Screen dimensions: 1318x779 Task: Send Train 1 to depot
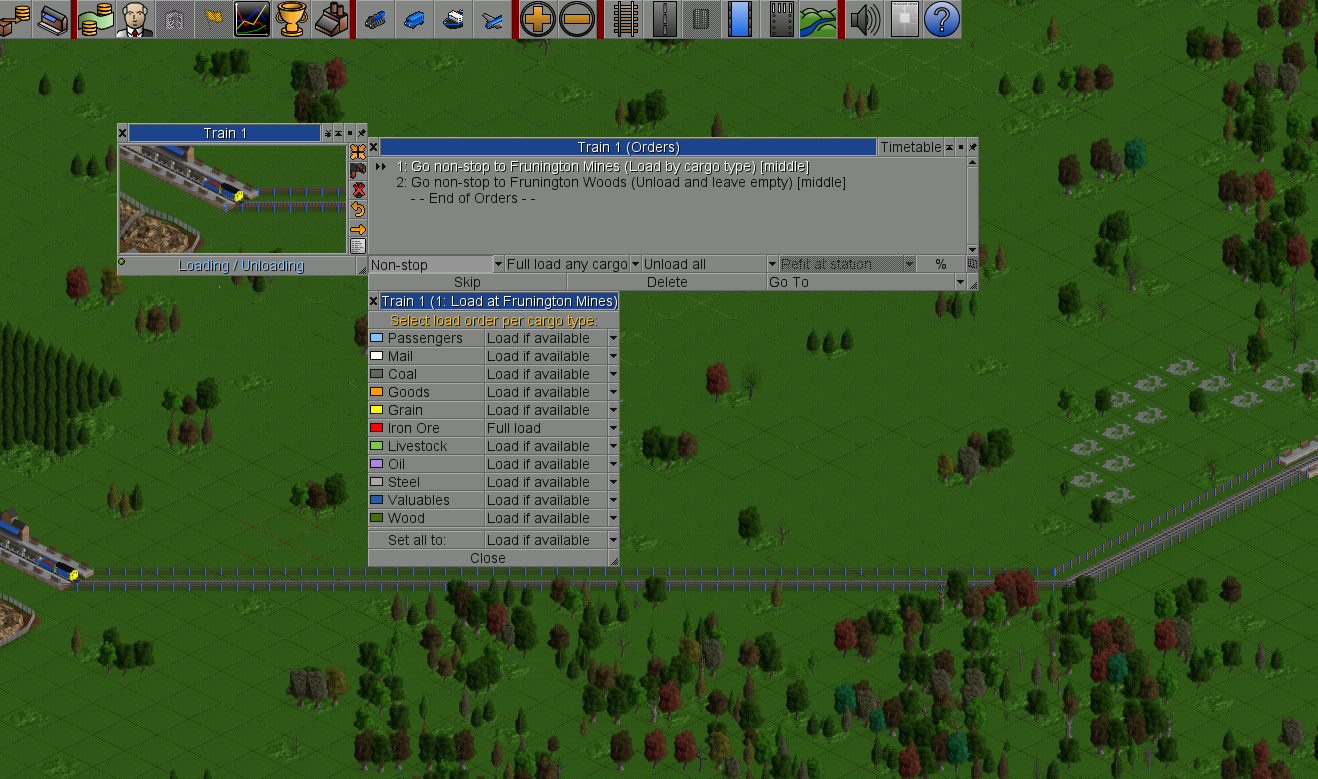click(x=358, y=171)
